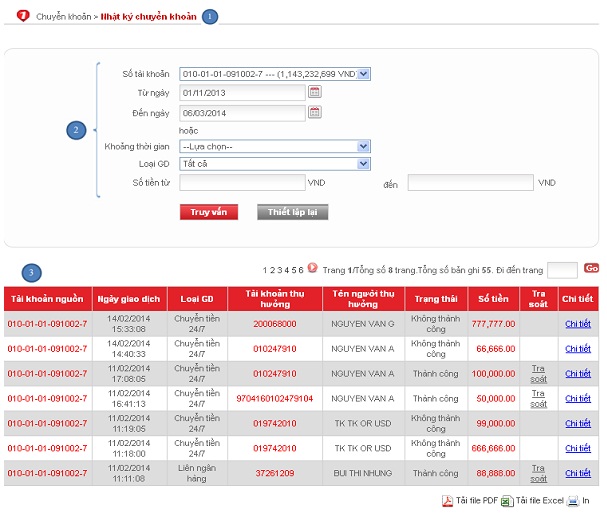Open the calendar icon for Đến ngày
607x514 pixels.
point(315,112)
